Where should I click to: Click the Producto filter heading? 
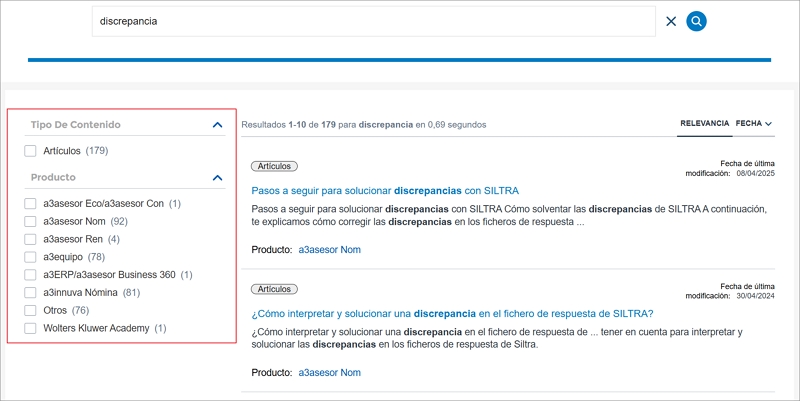(53, 177)
